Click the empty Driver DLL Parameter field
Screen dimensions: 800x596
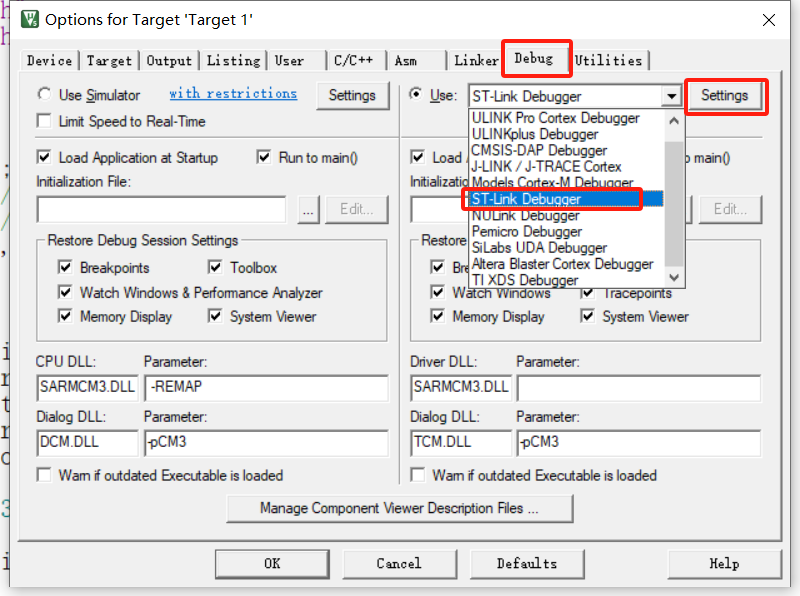(x=639, y=387)
